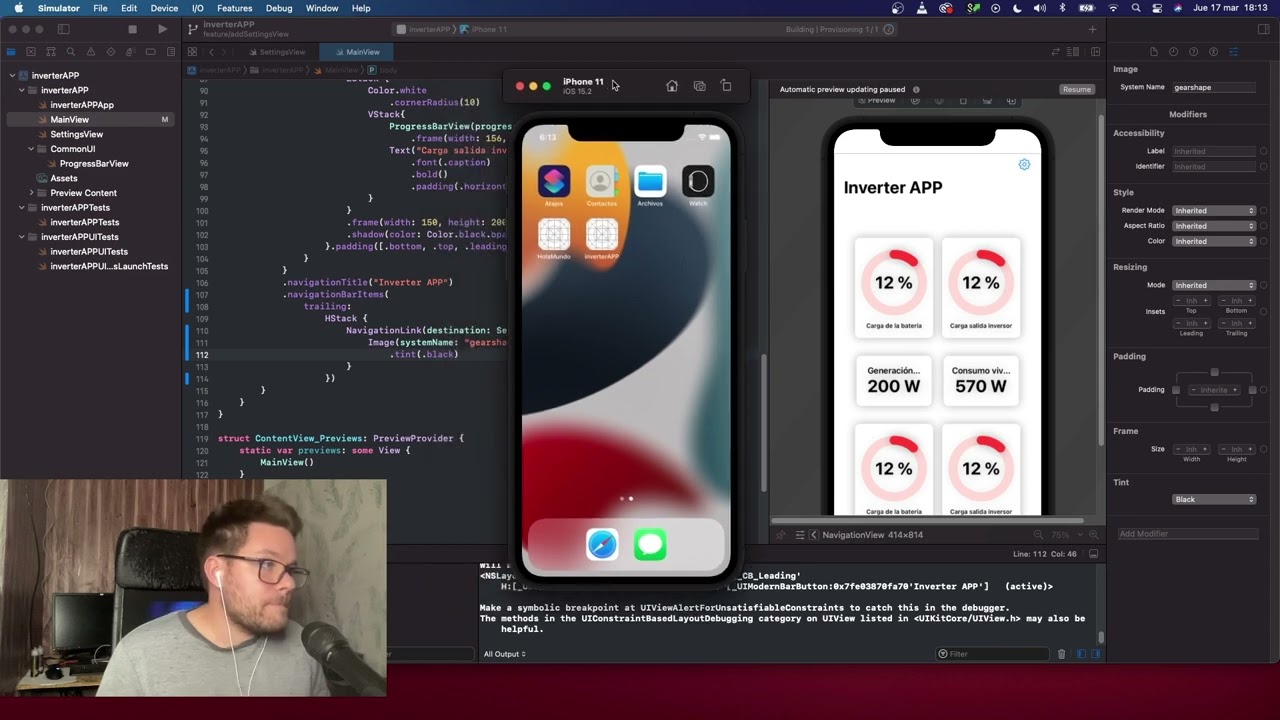Enable top padding checkbox
Image resolution: width=1280 pixels, height=720 pixels.
pyautogui.click(x=1214, y=372)
